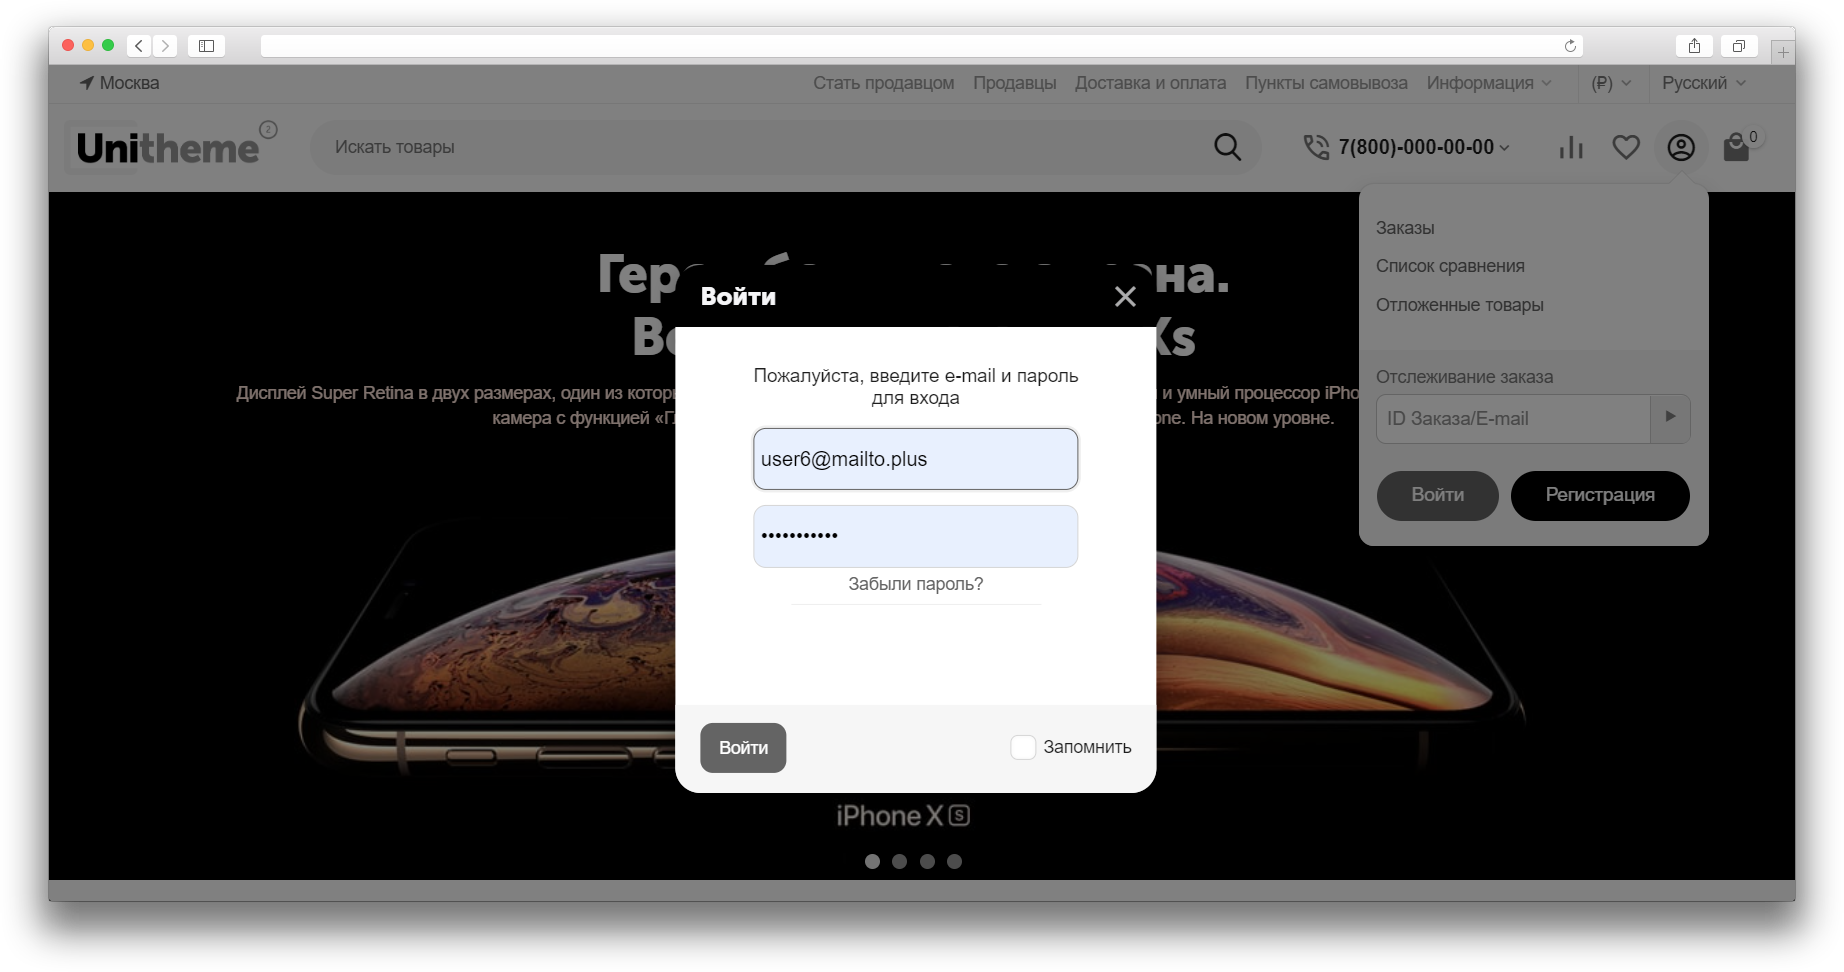Viewport: 1844px width, 972px height.
Task: Select Заказы in account menu
Action: 1405,228
